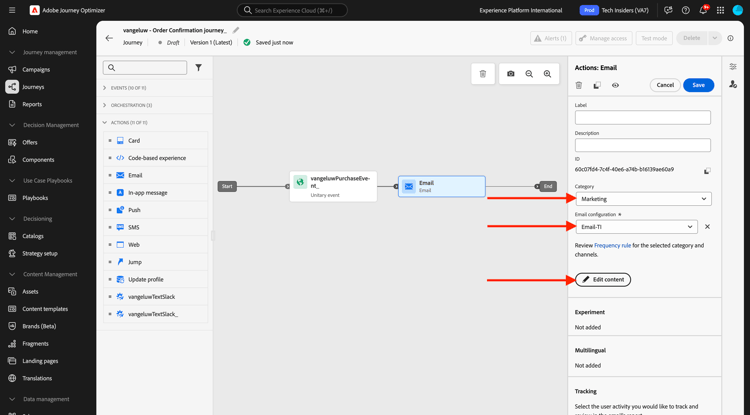Screen dimensions: 750x415
Task: Open the help question mark icon
Action: (x=685, y=10)
